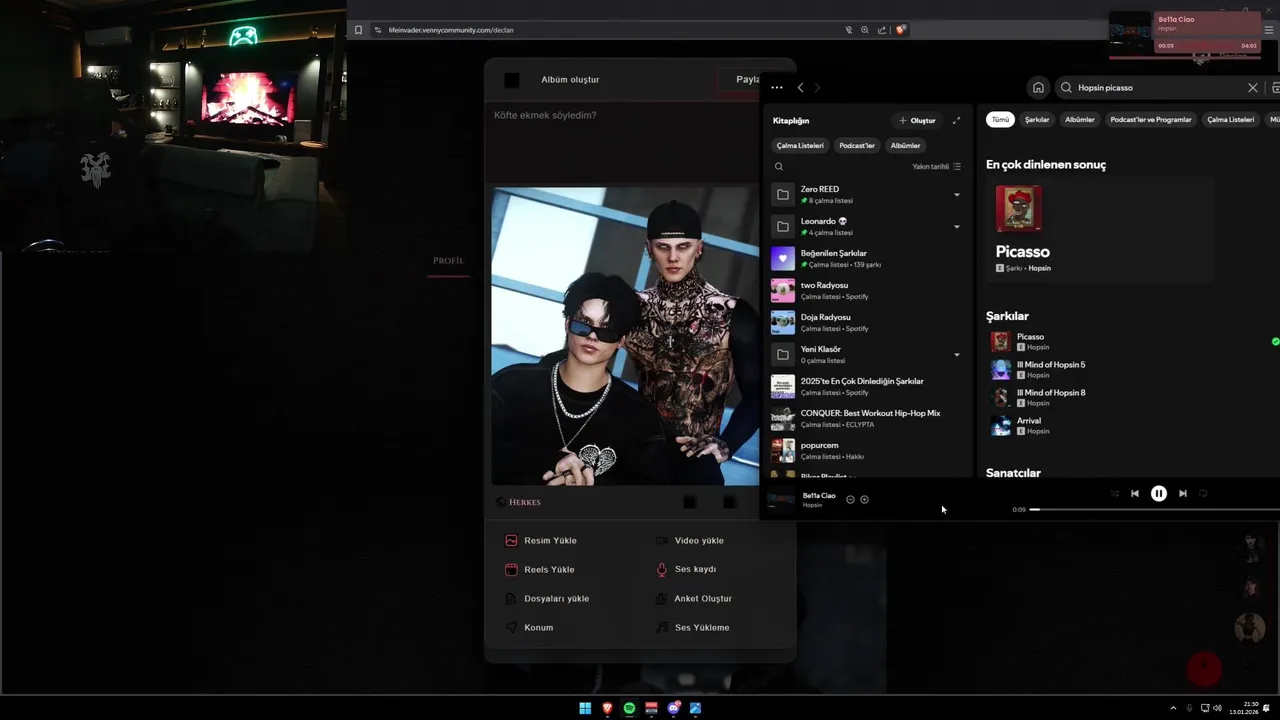Choose Dosyaları yükle option
This screenshot has height=720, width=1280.
click(x=547, y=598)
